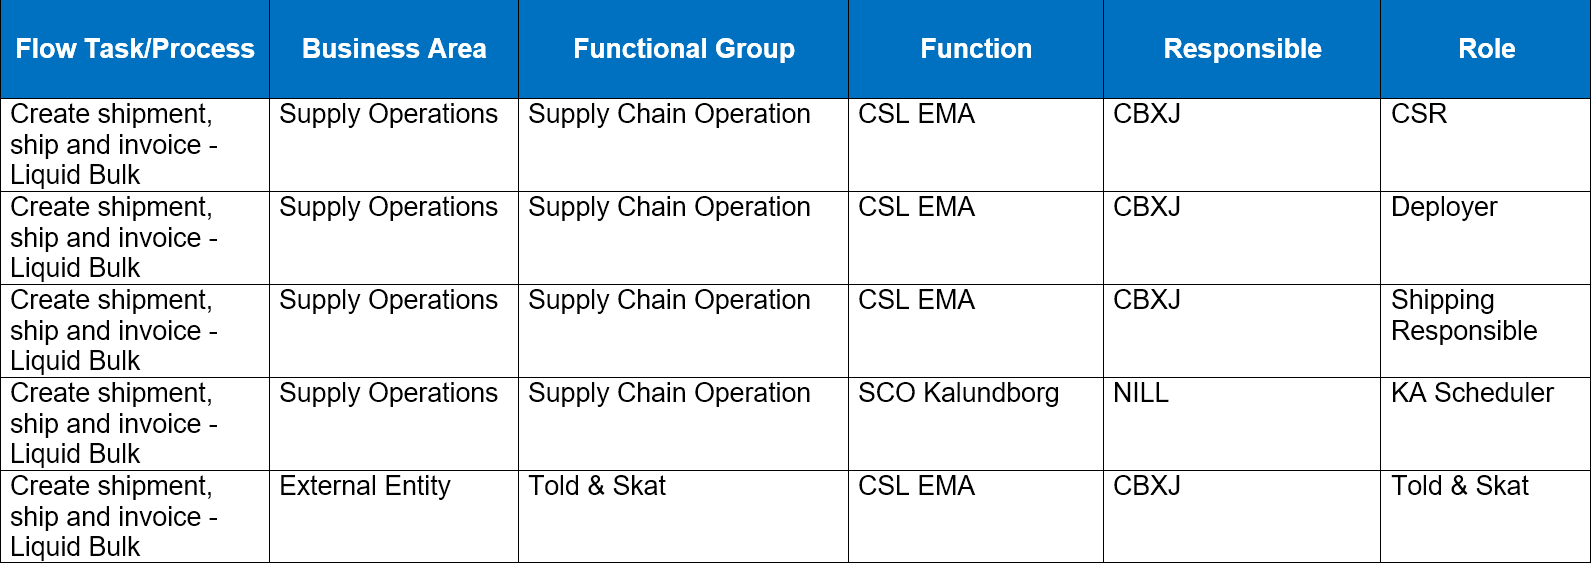Select first row CSL EMA cell
The image size is (1591, 563).
pyautogui.click(x=976, y=145)
